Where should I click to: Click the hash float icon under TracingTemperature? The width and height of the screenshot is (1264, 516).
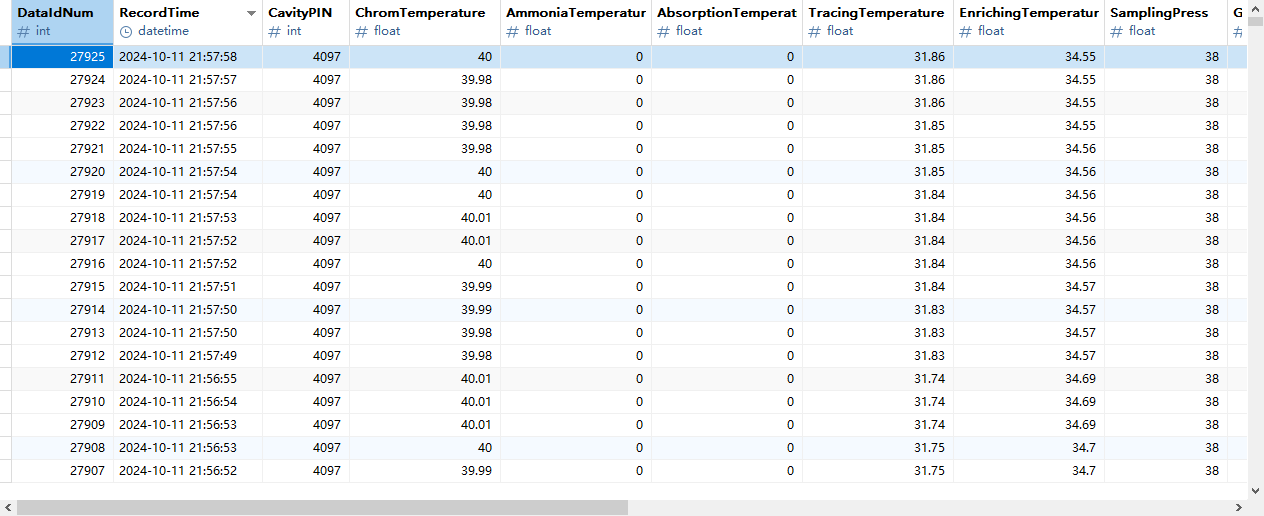click(x=815, y=31)
